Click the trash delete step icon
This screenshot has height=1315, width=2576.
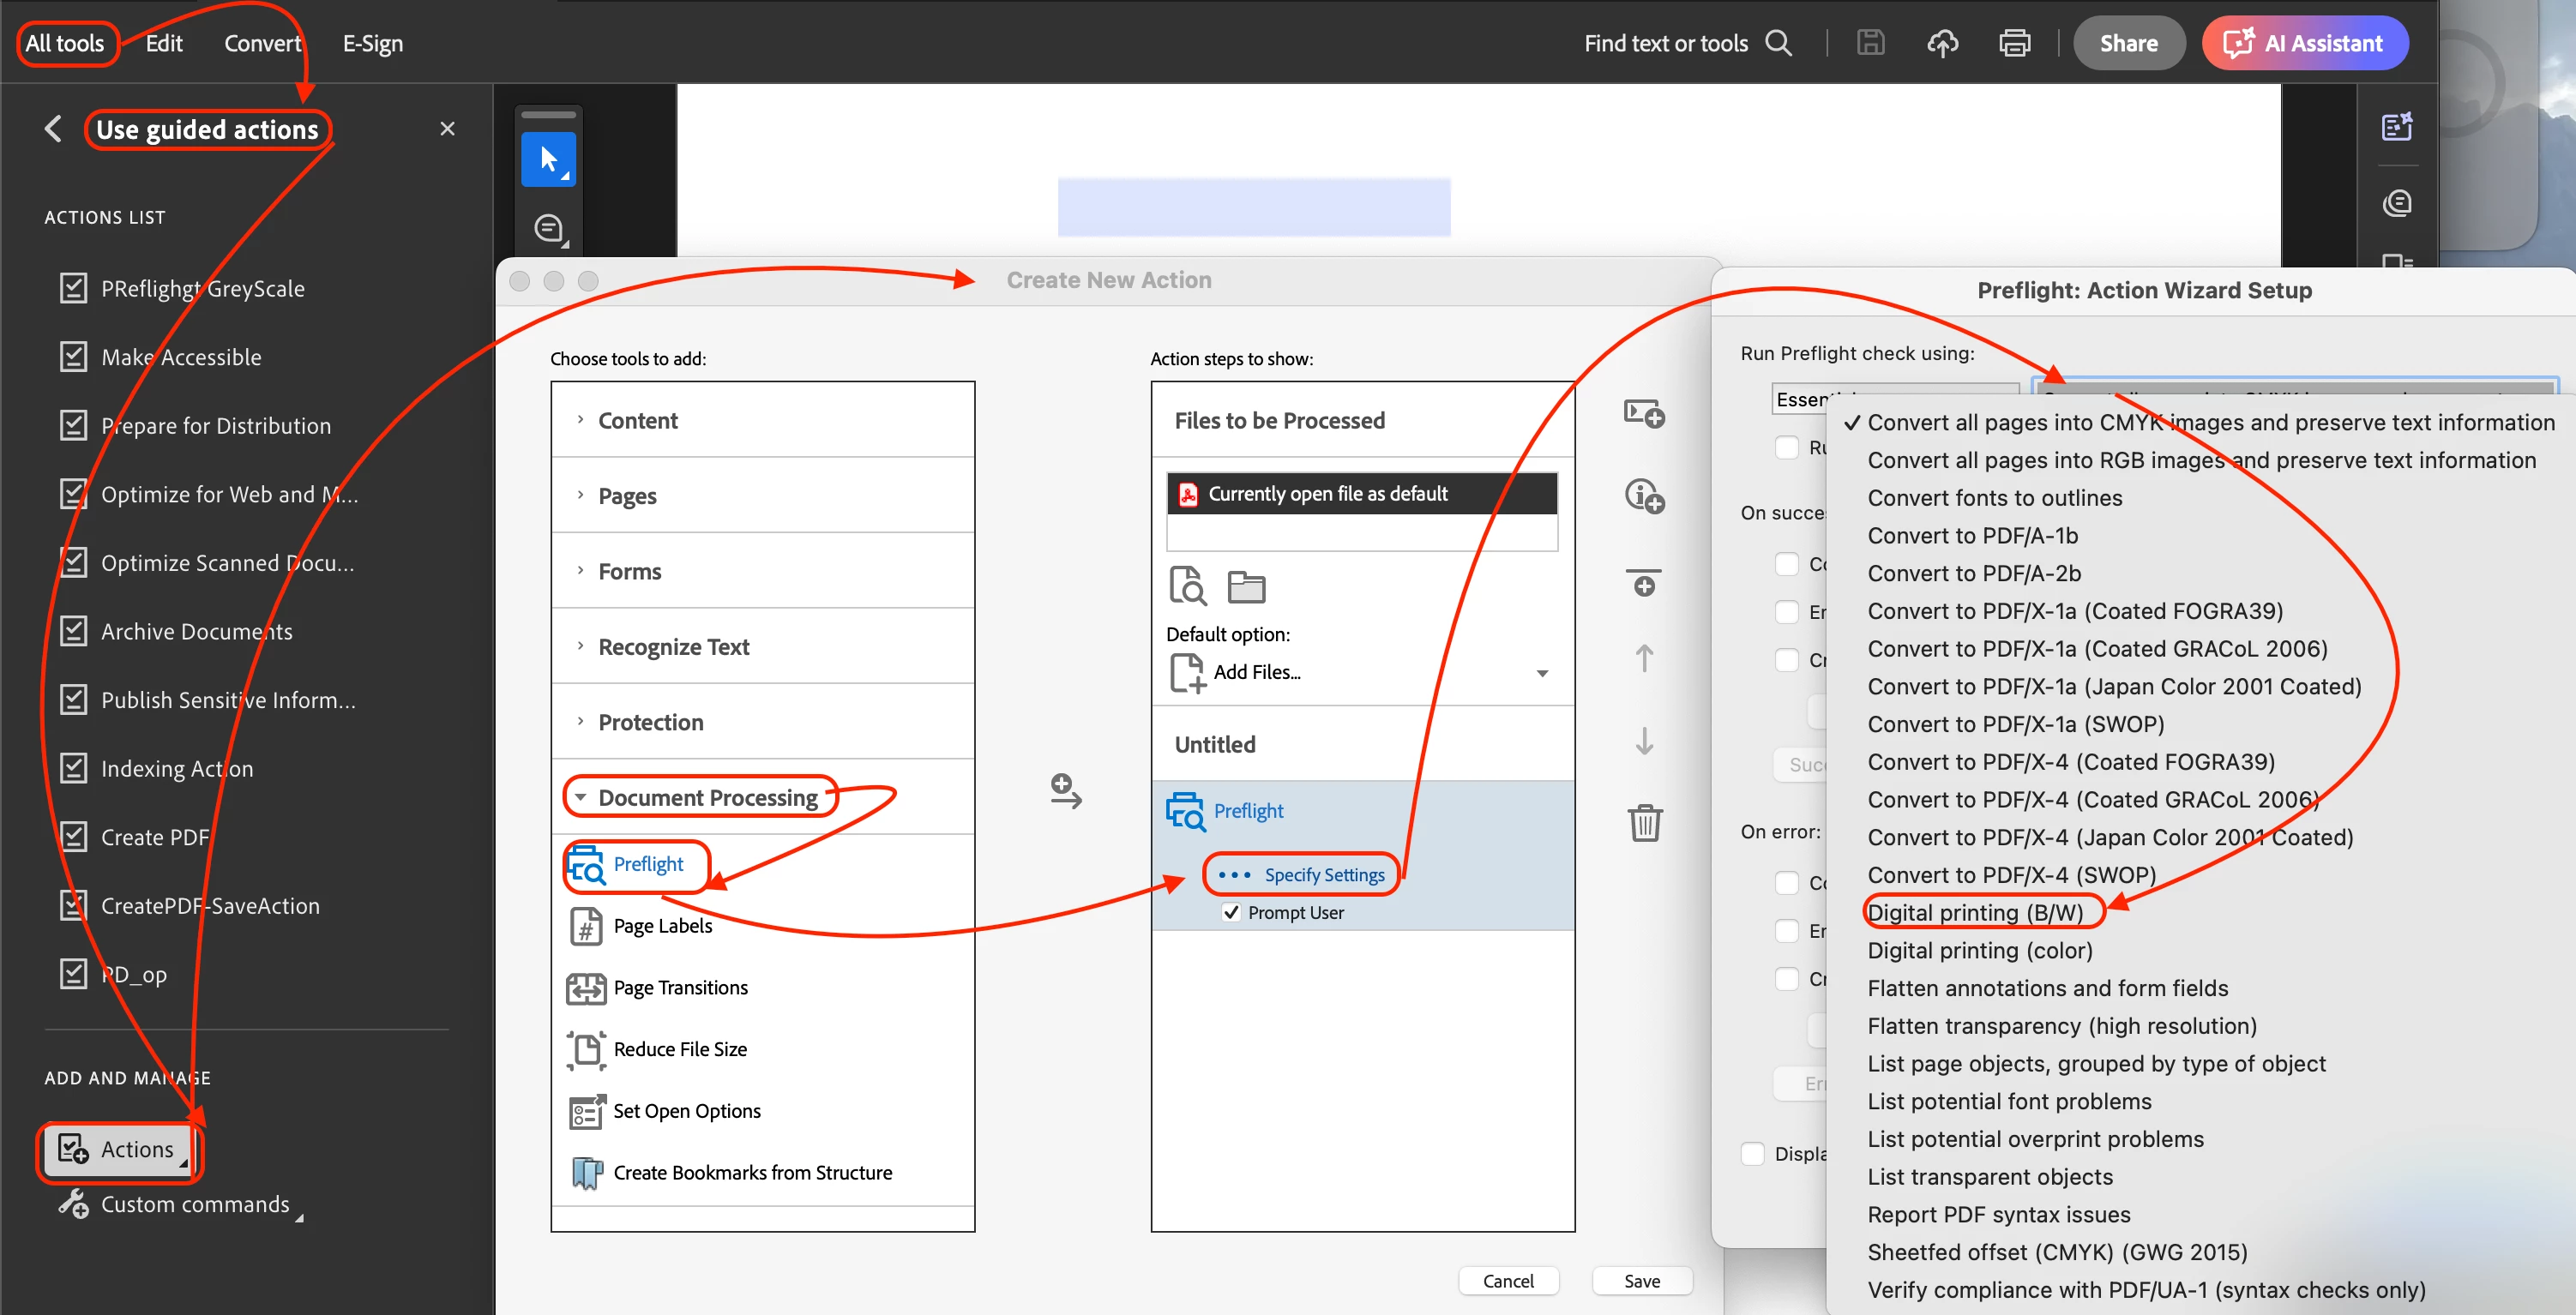coord(1644,823)
